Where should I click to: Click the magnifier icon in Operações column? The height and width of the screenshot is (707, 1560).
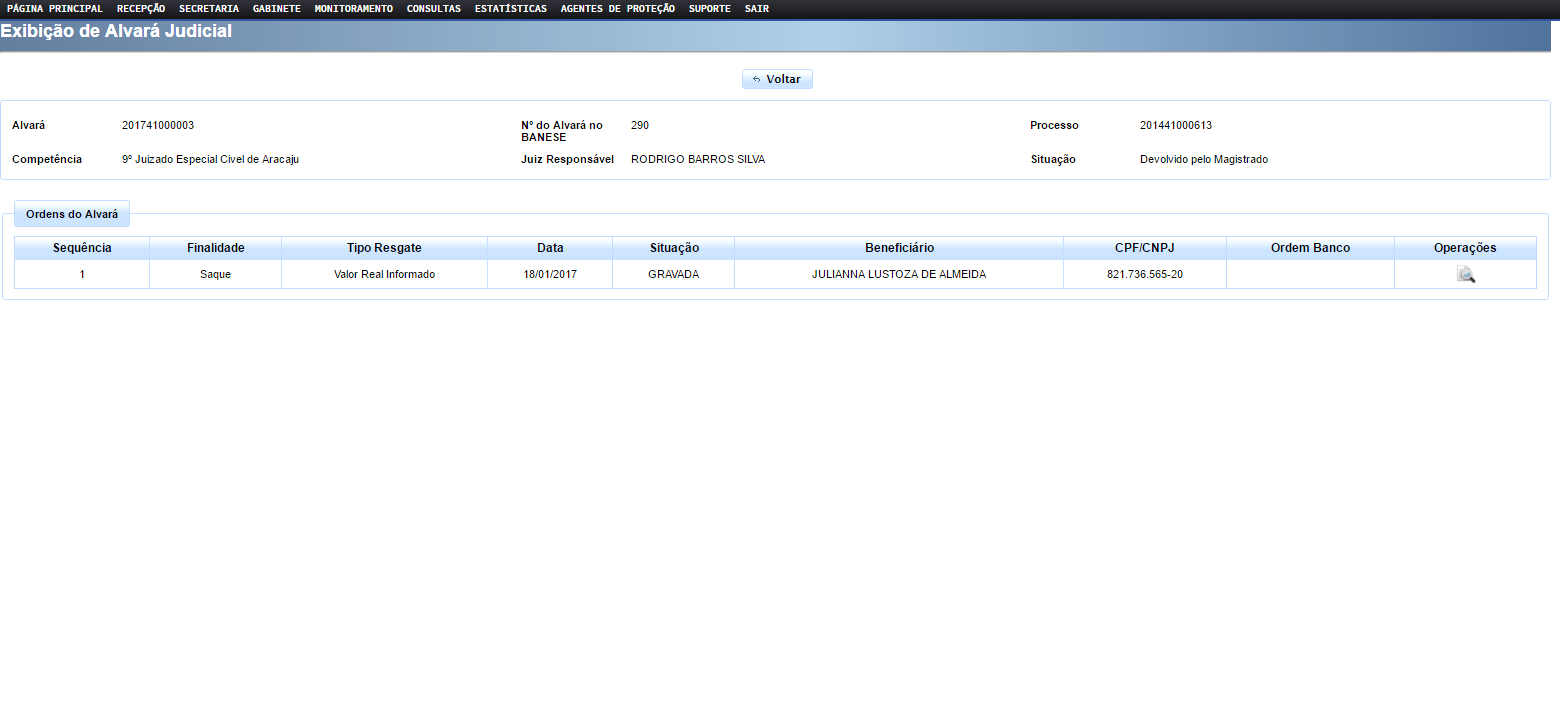1465,275
